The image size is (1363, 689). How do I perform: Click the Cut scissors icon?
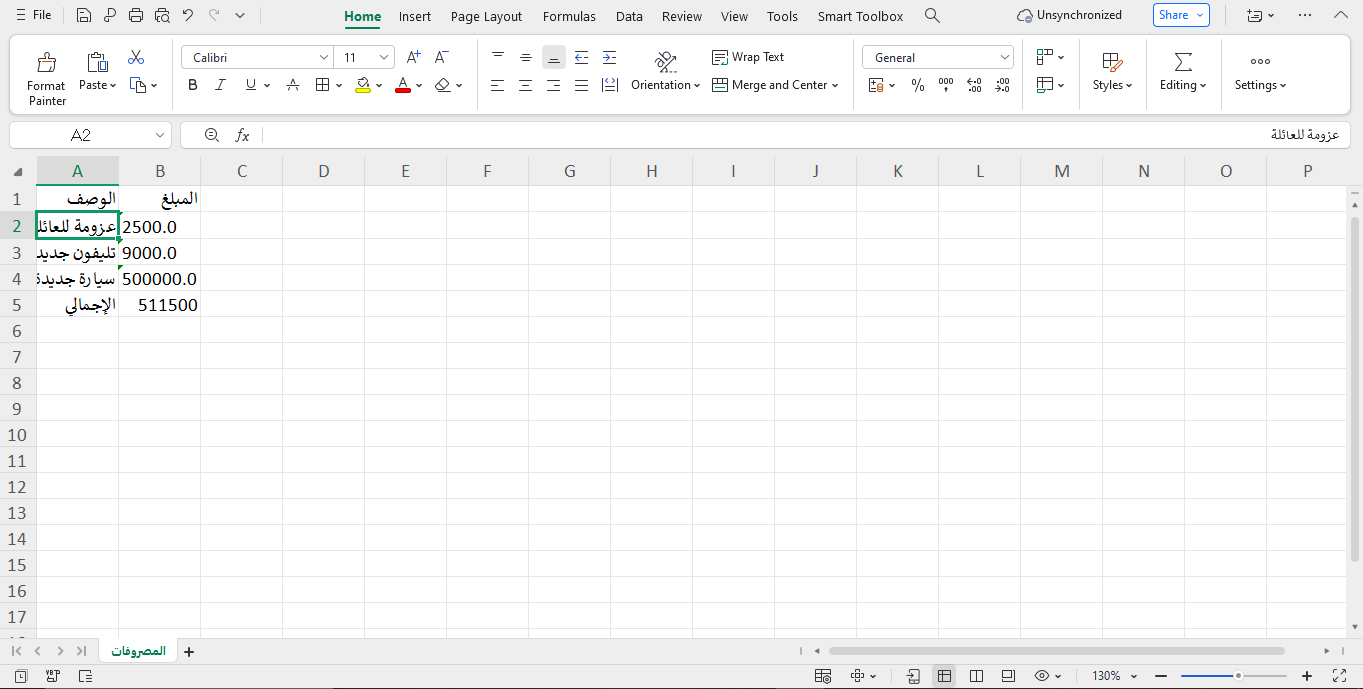[x=136, y=58]
